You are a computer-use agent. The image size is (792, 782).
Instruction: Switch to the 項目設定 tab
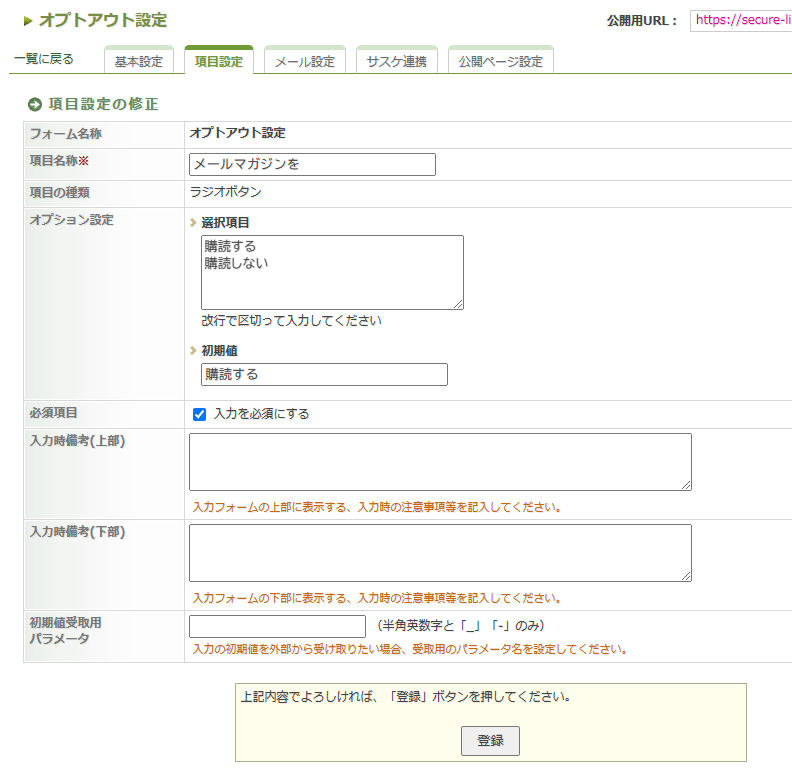click(218, 61)
